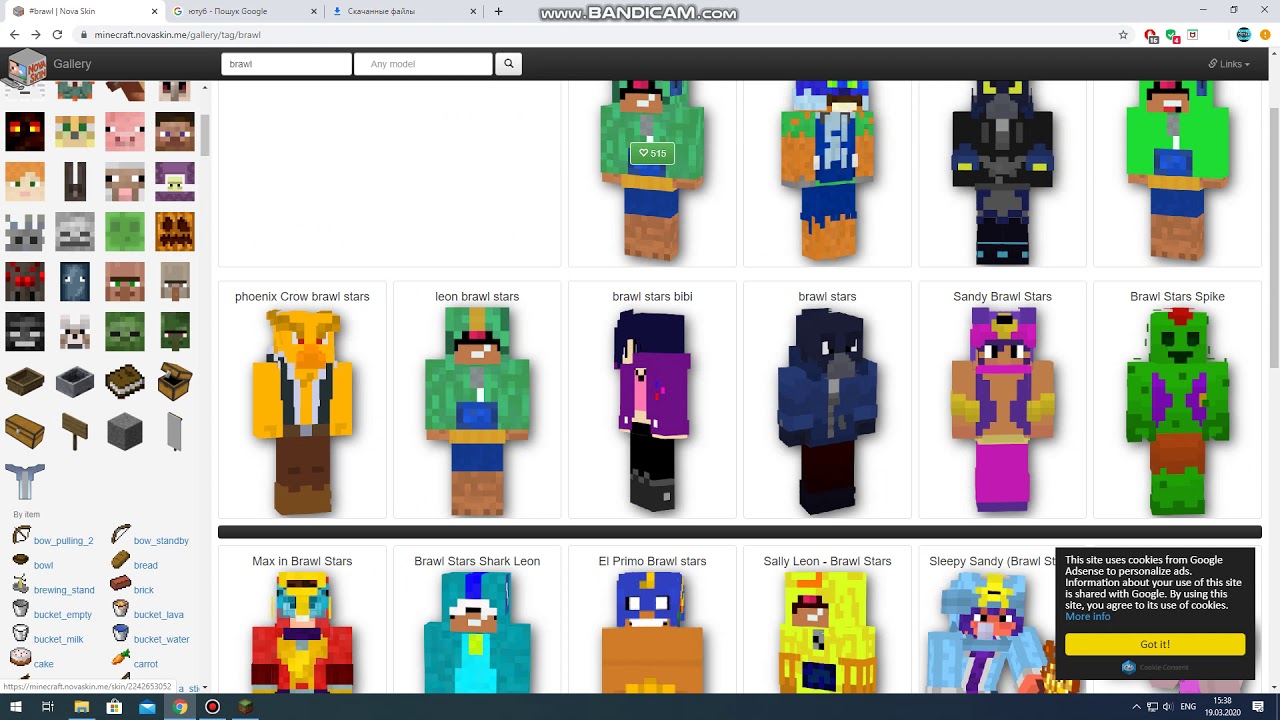Pick the red-eyed spider face icon
This screenshot has height=720, width=1280.
[x=25, y=281]
